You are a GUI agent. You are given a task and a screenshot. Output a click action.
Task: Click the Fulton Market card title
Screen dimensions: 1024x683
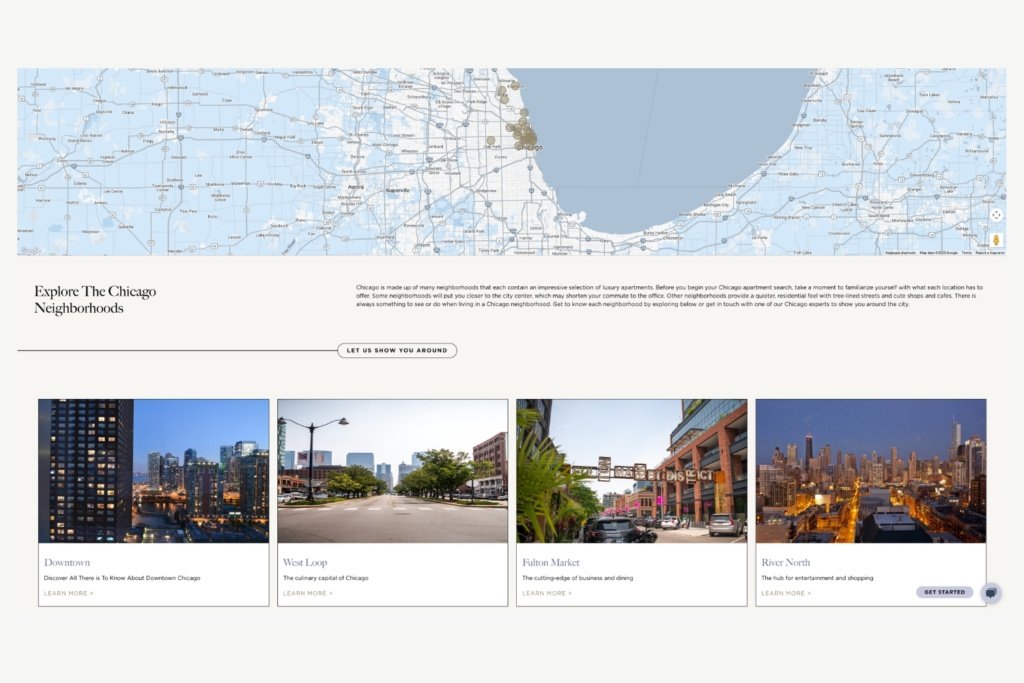click(x=551, y=562)
